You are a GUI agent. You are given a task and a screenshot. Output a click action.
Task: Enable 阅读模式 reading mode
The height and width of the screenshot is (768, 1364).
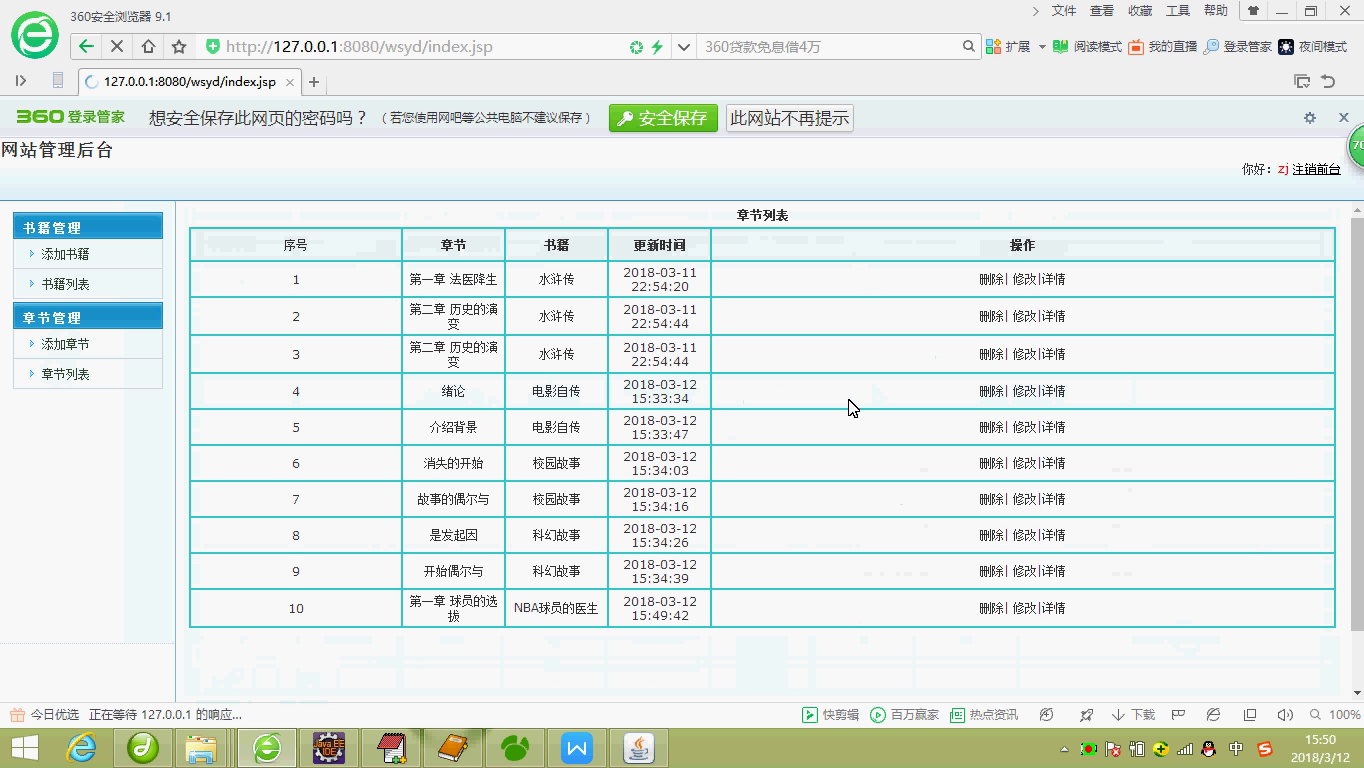pos(1087,47)
